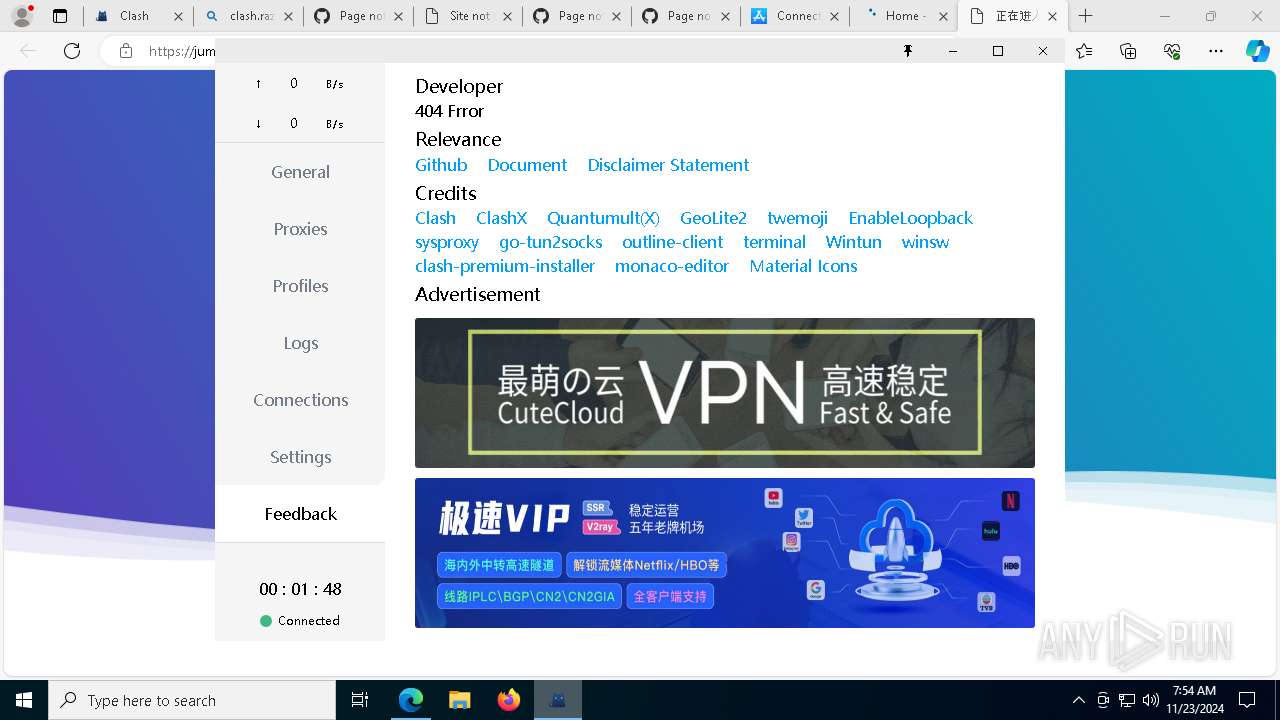Open Edge Settings and more menu

click(x=1216, y=51)
